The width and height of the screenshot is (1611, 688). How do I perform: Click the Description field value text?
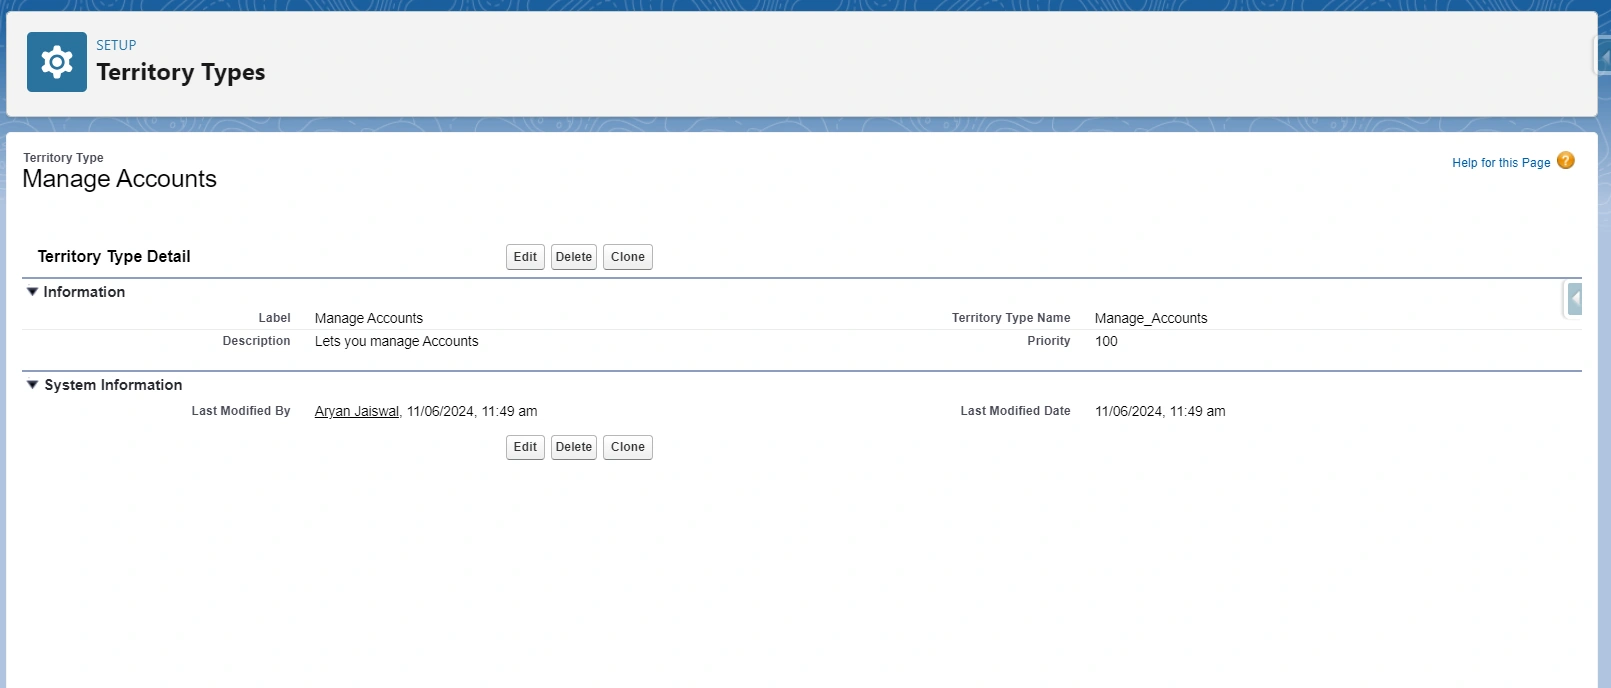pos(396,341)
